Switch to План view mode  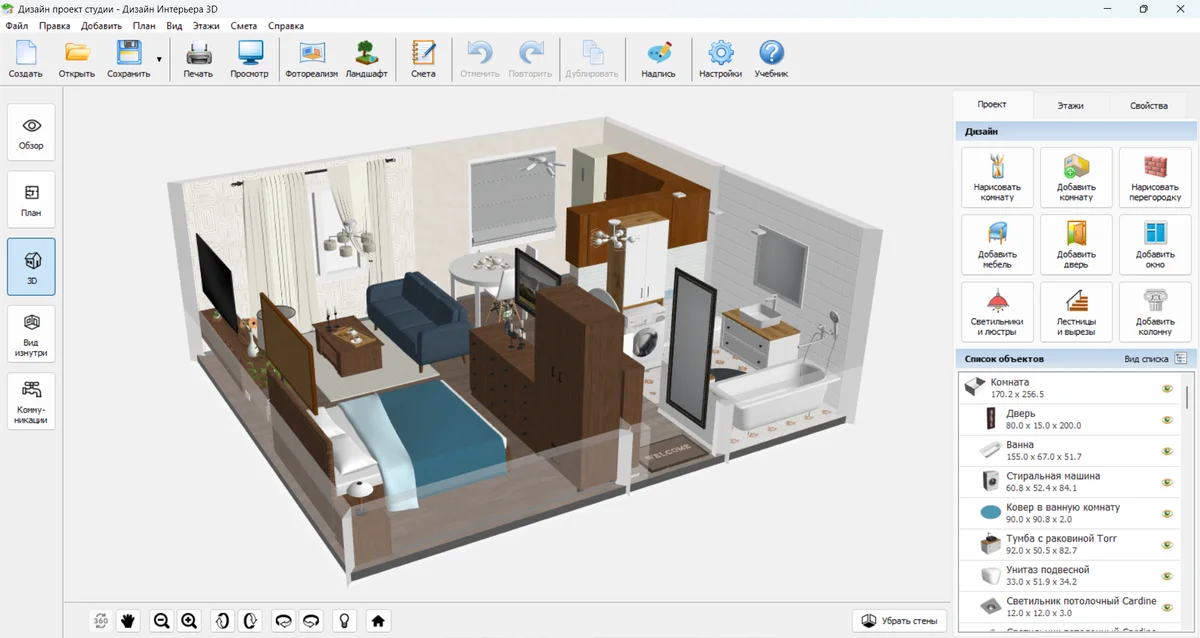pyautogui.click(x=31, y=200)
